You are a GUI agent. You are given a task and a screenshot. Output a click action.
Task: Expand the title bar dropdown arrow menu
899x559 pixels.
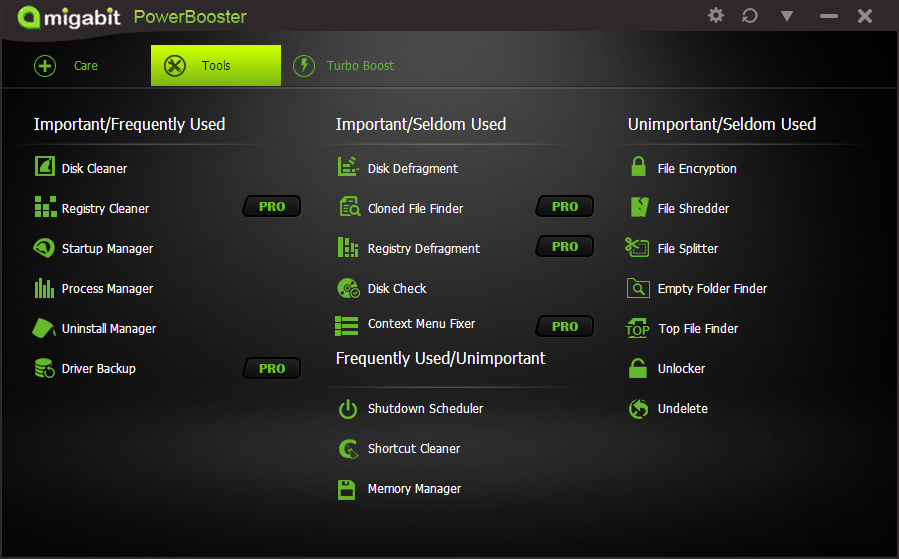click(x=787, y=16)
